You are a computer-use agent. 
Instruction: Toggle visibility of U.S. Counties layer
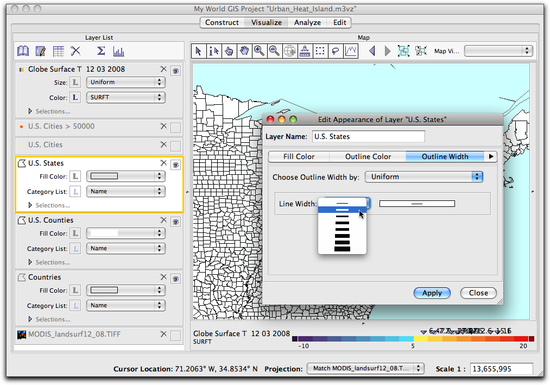point(176,222)
